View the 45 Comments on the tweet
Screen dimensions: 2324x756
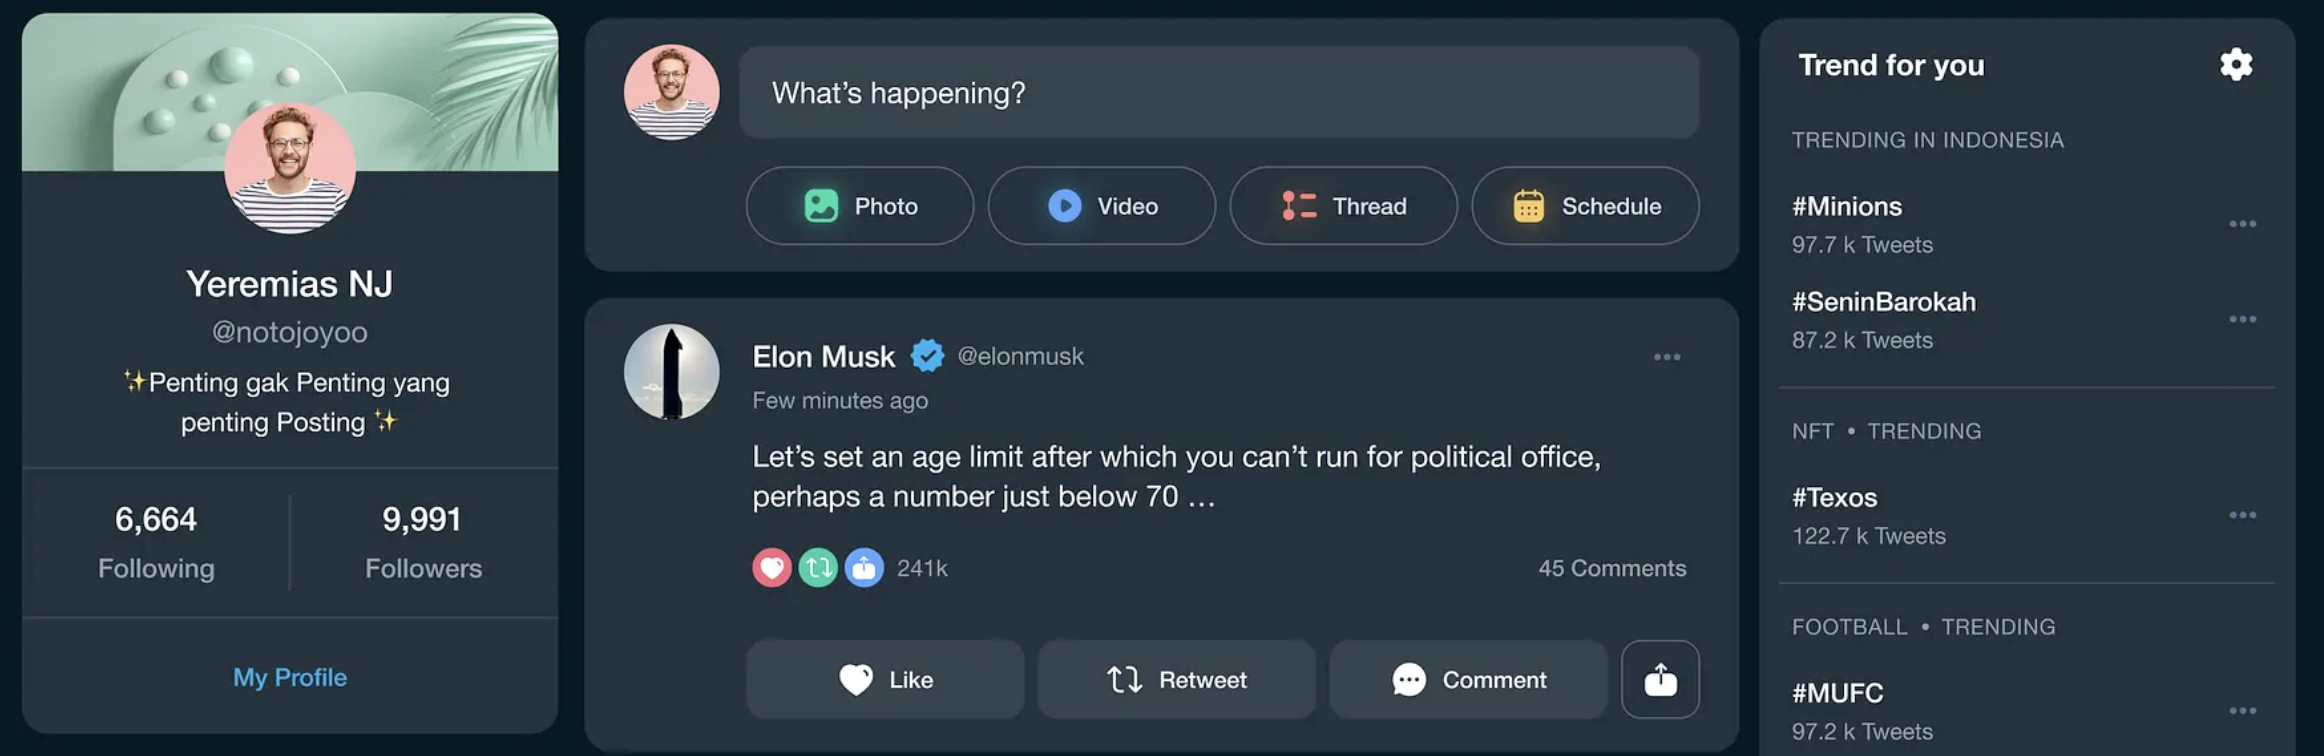(1612, 568)
